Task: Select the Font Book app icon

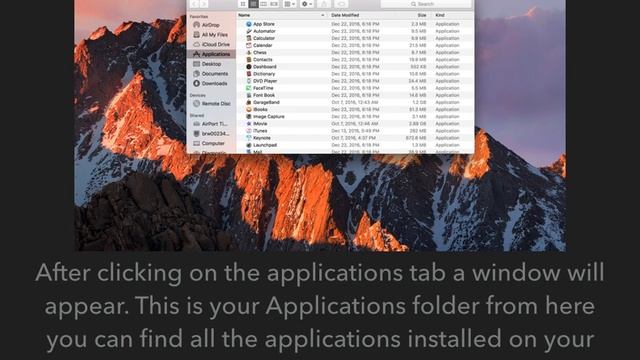Action: [249, 95]
